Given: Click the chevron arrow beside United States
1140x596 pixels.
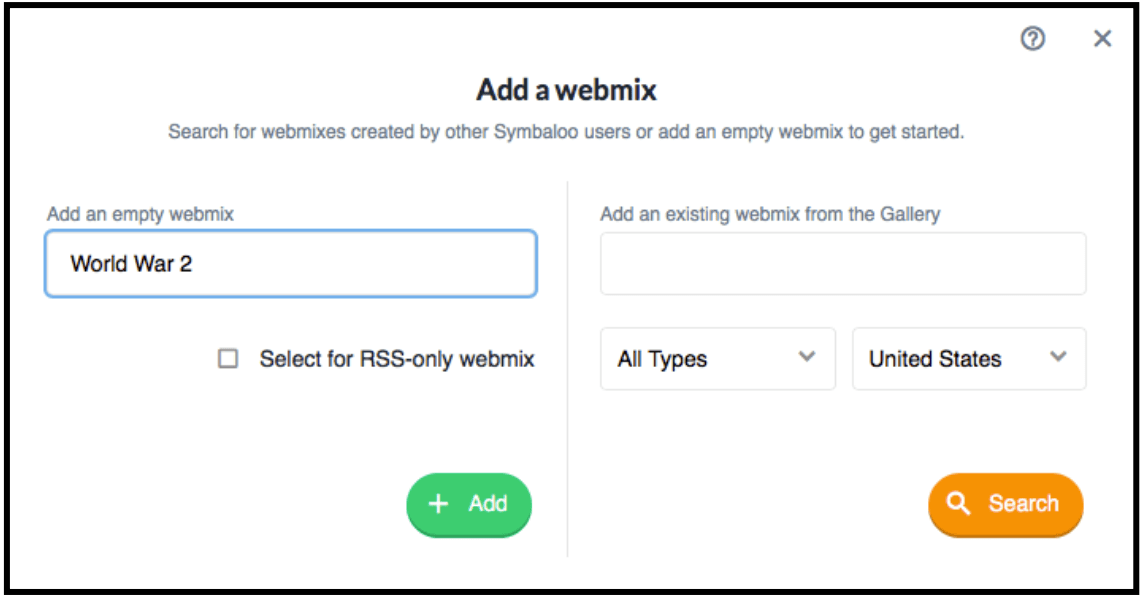Looking at the screenshot, I should click(x=1058, y=358).
